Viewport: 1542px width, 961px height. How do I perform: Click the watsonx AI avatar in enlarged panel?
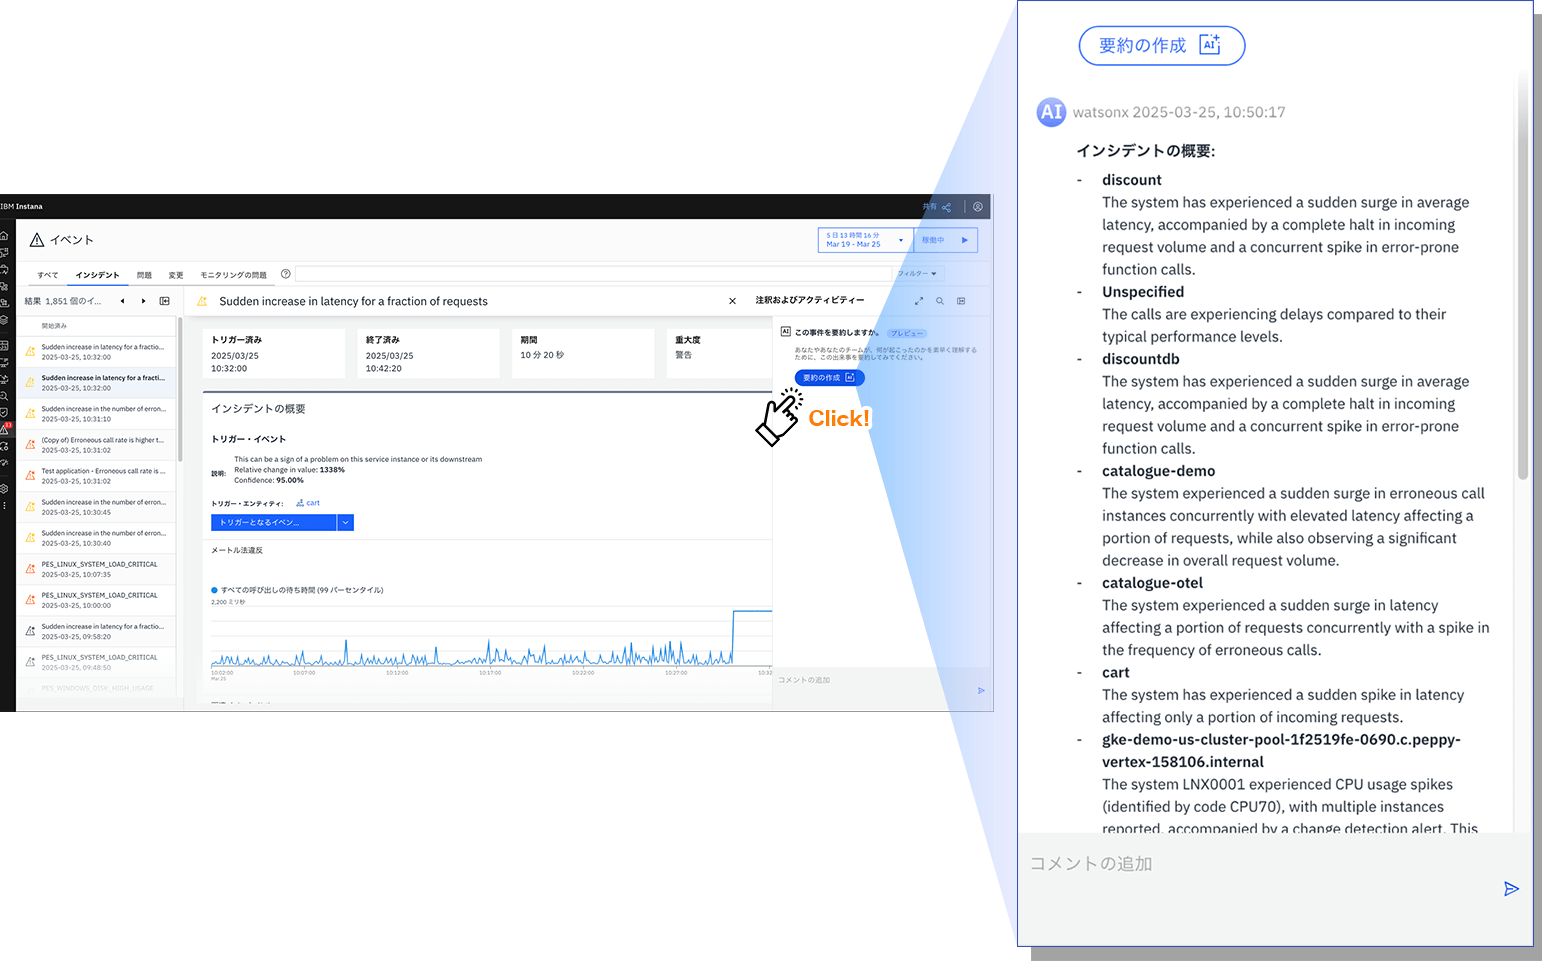(1051, 112)
